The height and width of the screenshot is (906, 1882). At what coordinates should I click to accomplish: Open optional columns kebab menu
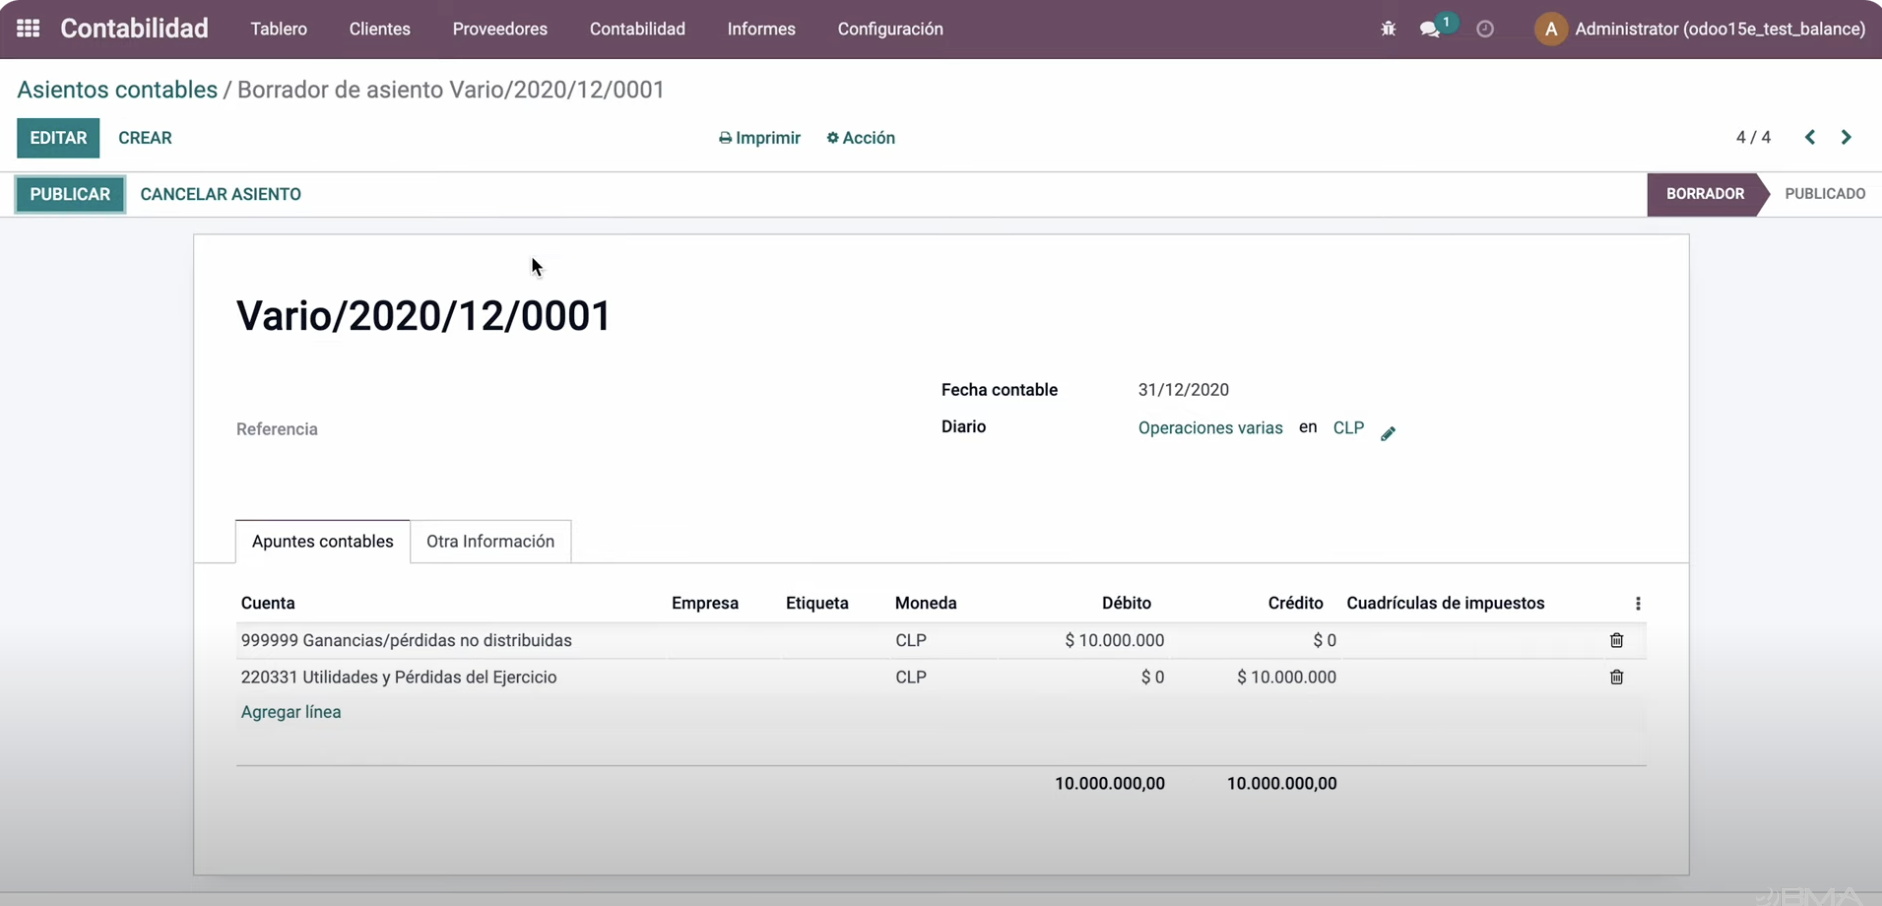tap(1637, 603)
